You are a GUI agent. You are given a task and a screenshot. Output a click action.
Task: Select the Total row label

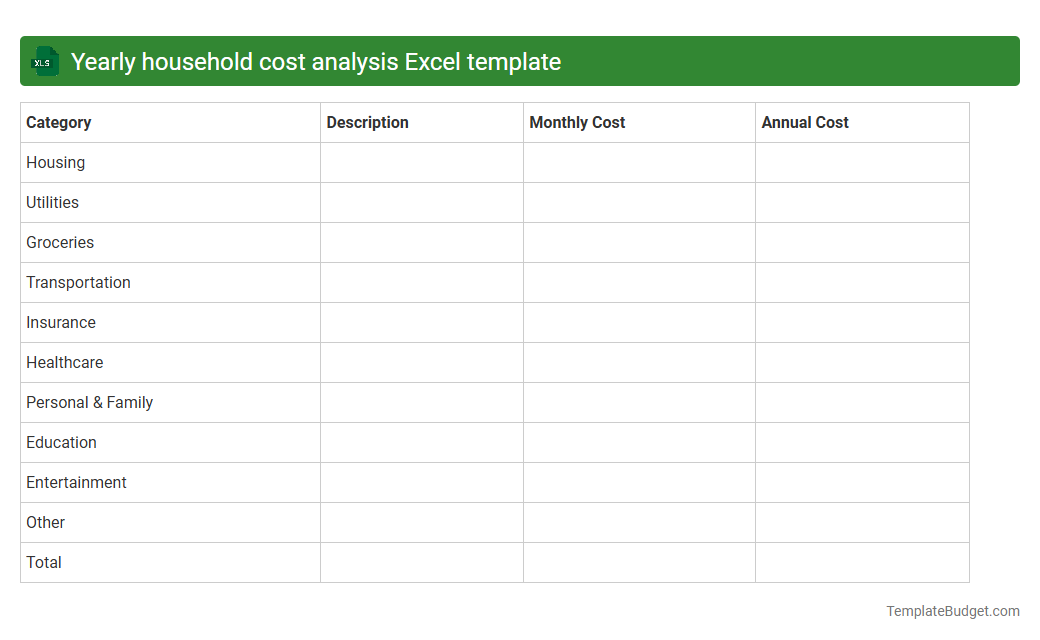click(x=44, y=562)
